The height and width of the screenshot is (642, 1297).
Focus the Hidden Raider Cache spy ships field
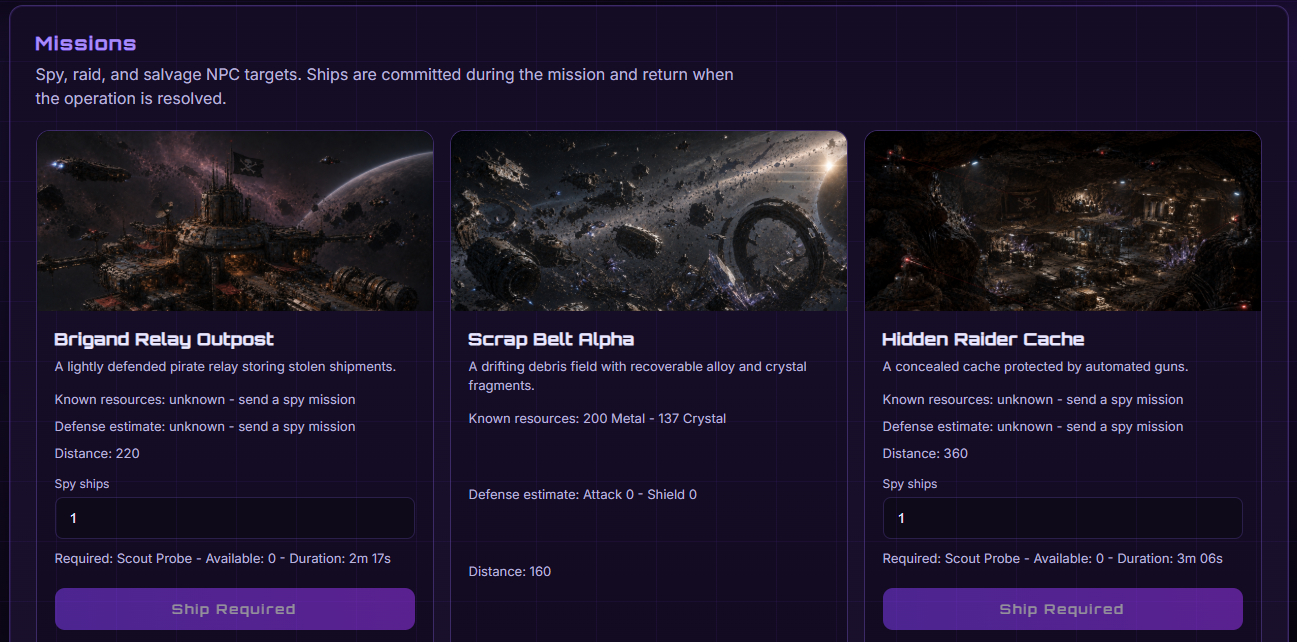click(1063, 518)
